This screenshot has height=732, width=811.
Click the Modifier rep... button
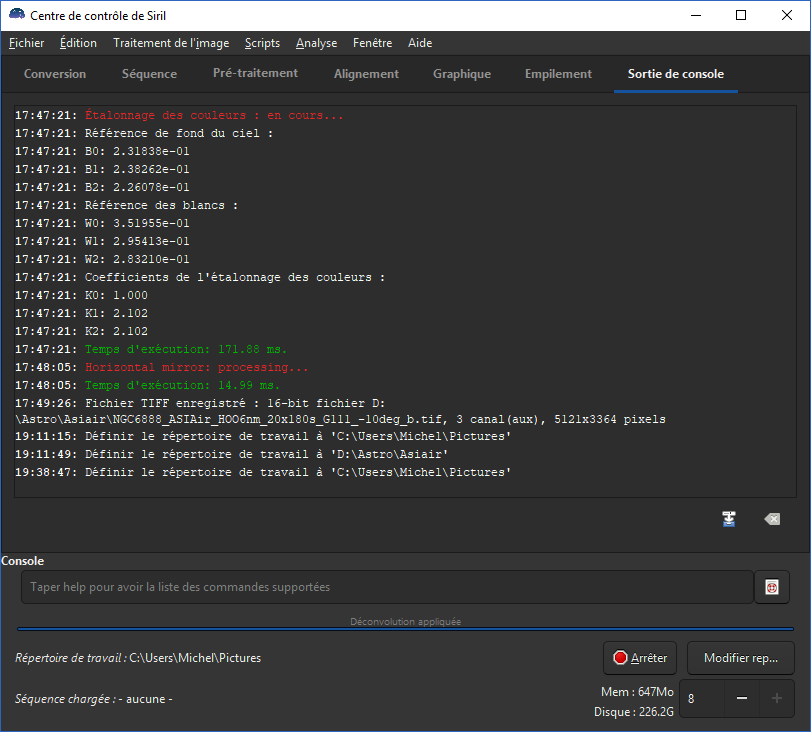tap(741, 658)
